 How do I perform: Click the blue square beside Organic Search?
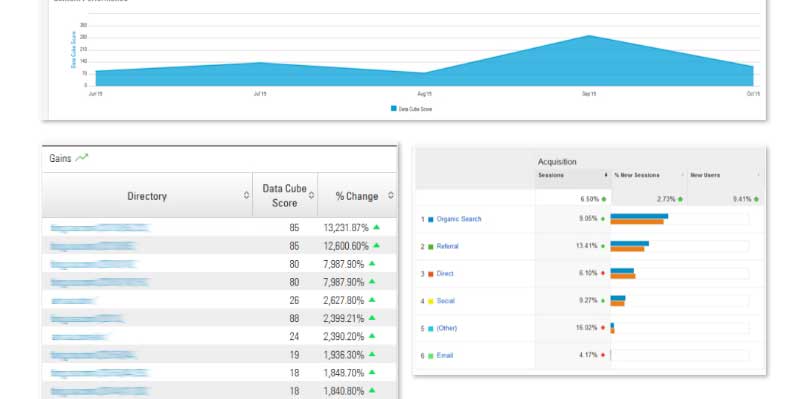(431, 219)
